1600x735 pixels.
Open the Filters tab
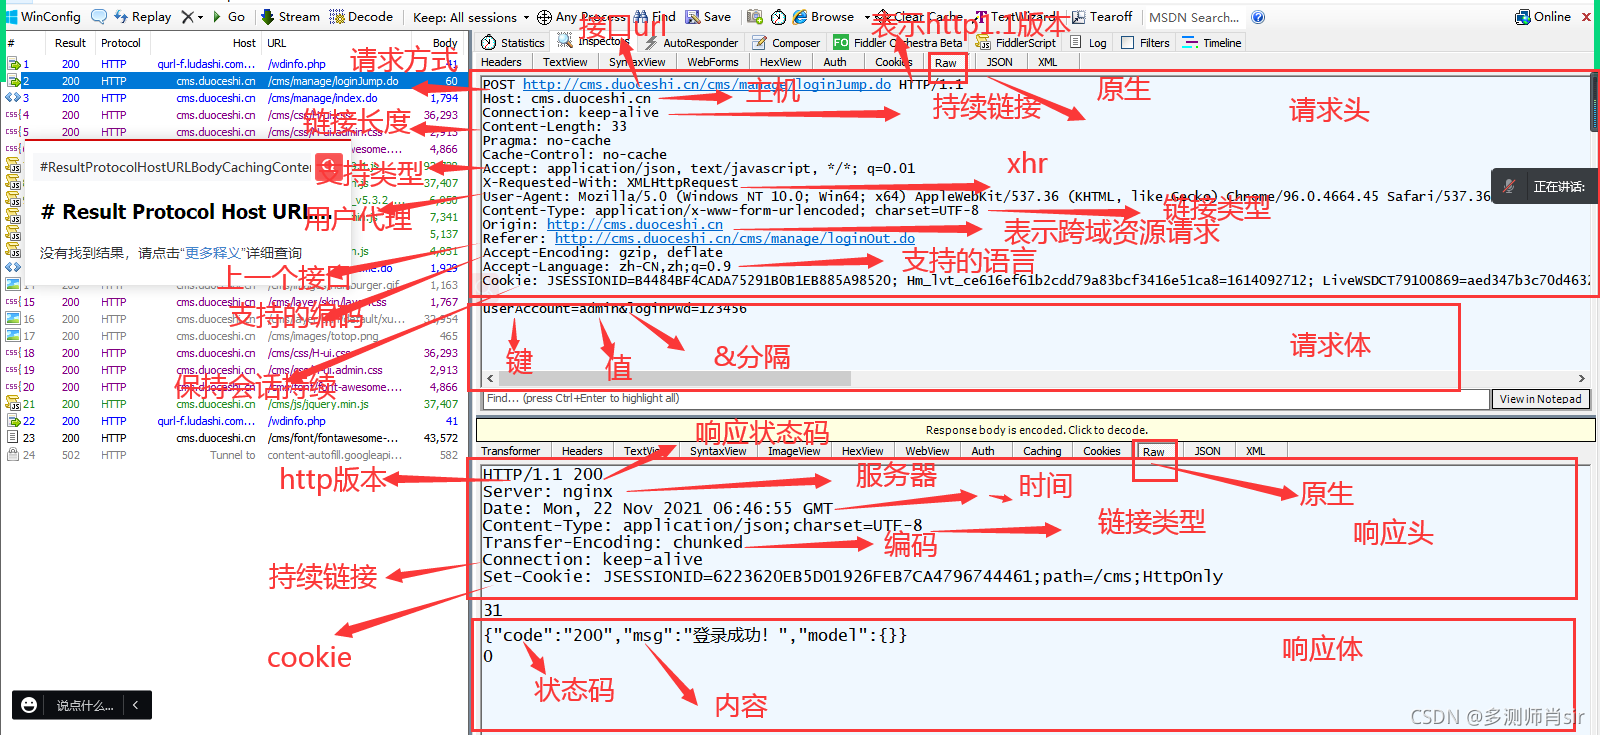tap(1145, 43)
